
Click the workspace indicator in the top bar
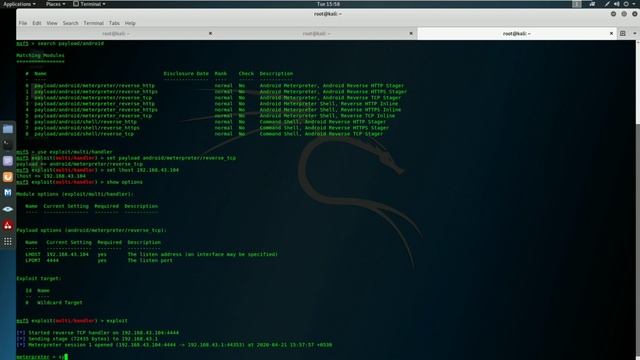(x=577, y=4)
